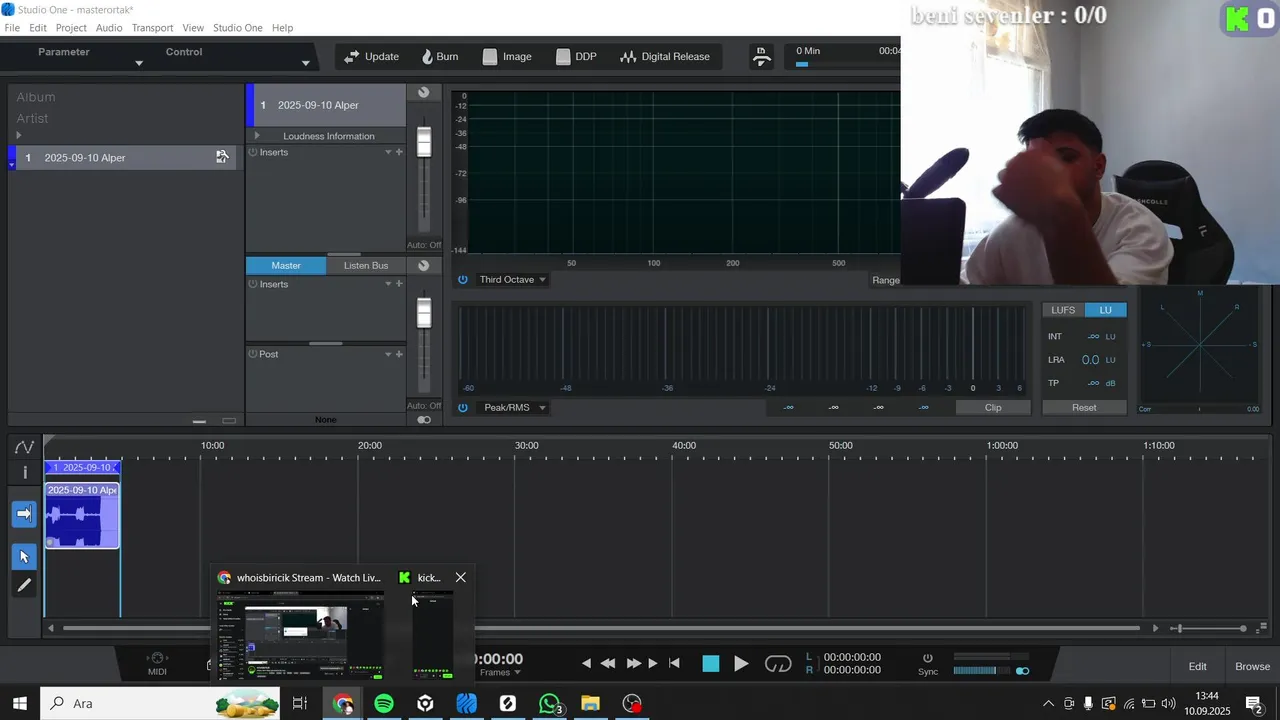
Task: Toggle the metronome switch in transport
Action: tap(1022, 671)
